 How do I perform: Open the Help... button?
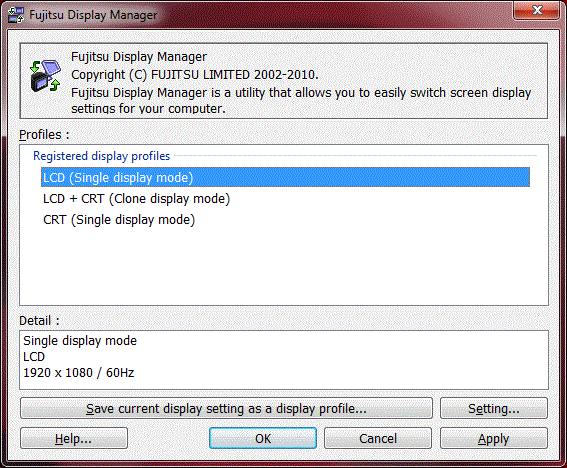point(74,438)
